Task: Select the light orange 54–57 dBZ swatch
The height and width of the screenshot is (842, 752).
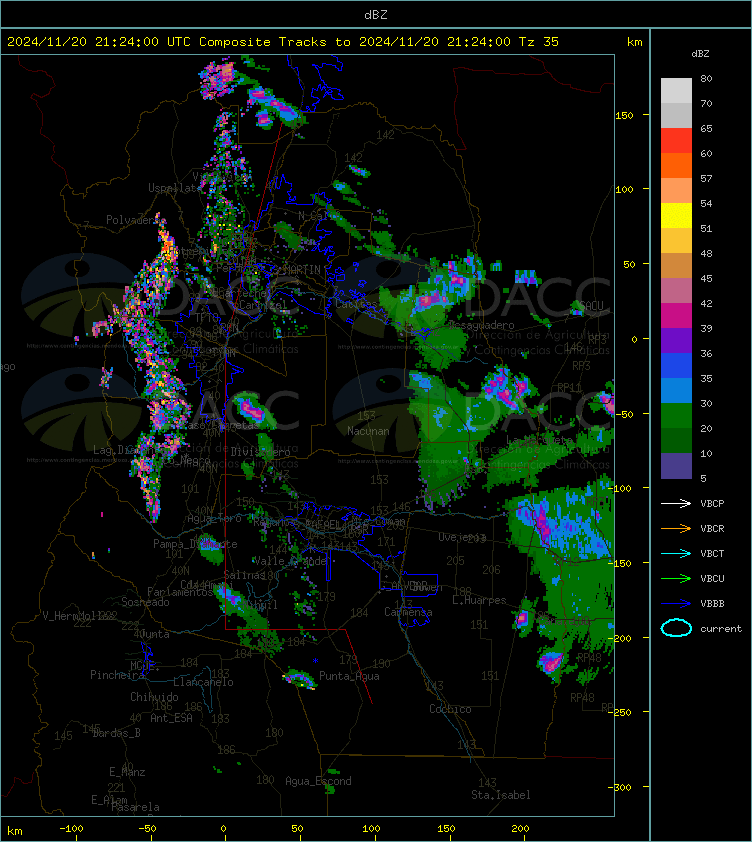Action: point(676,191)
